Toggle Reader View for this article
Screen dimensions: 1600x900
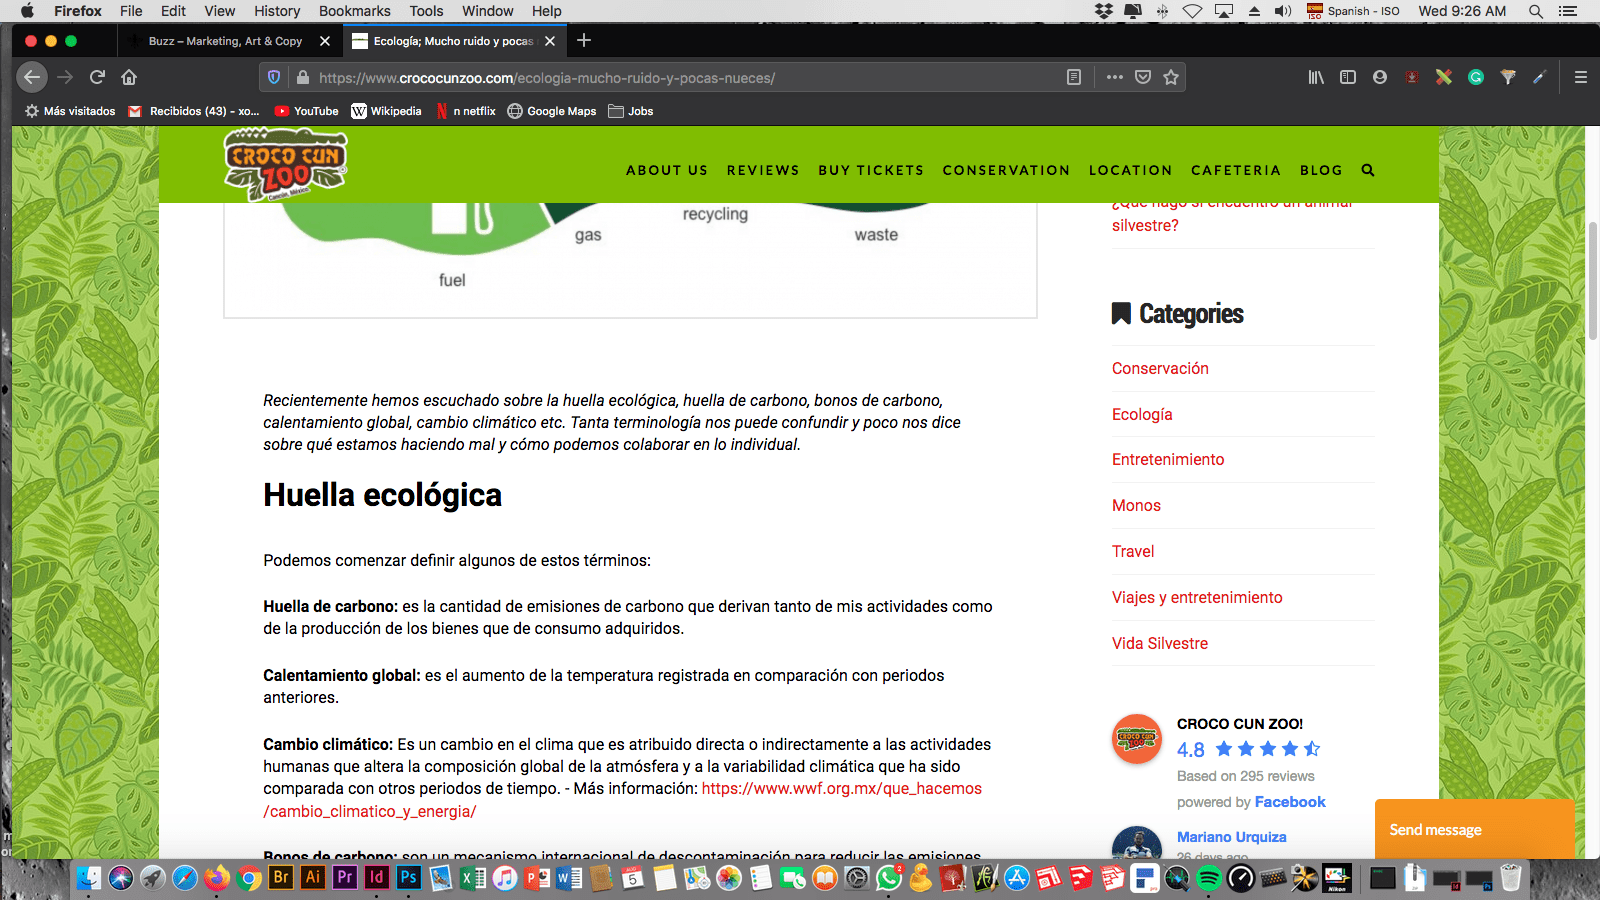1074,77
